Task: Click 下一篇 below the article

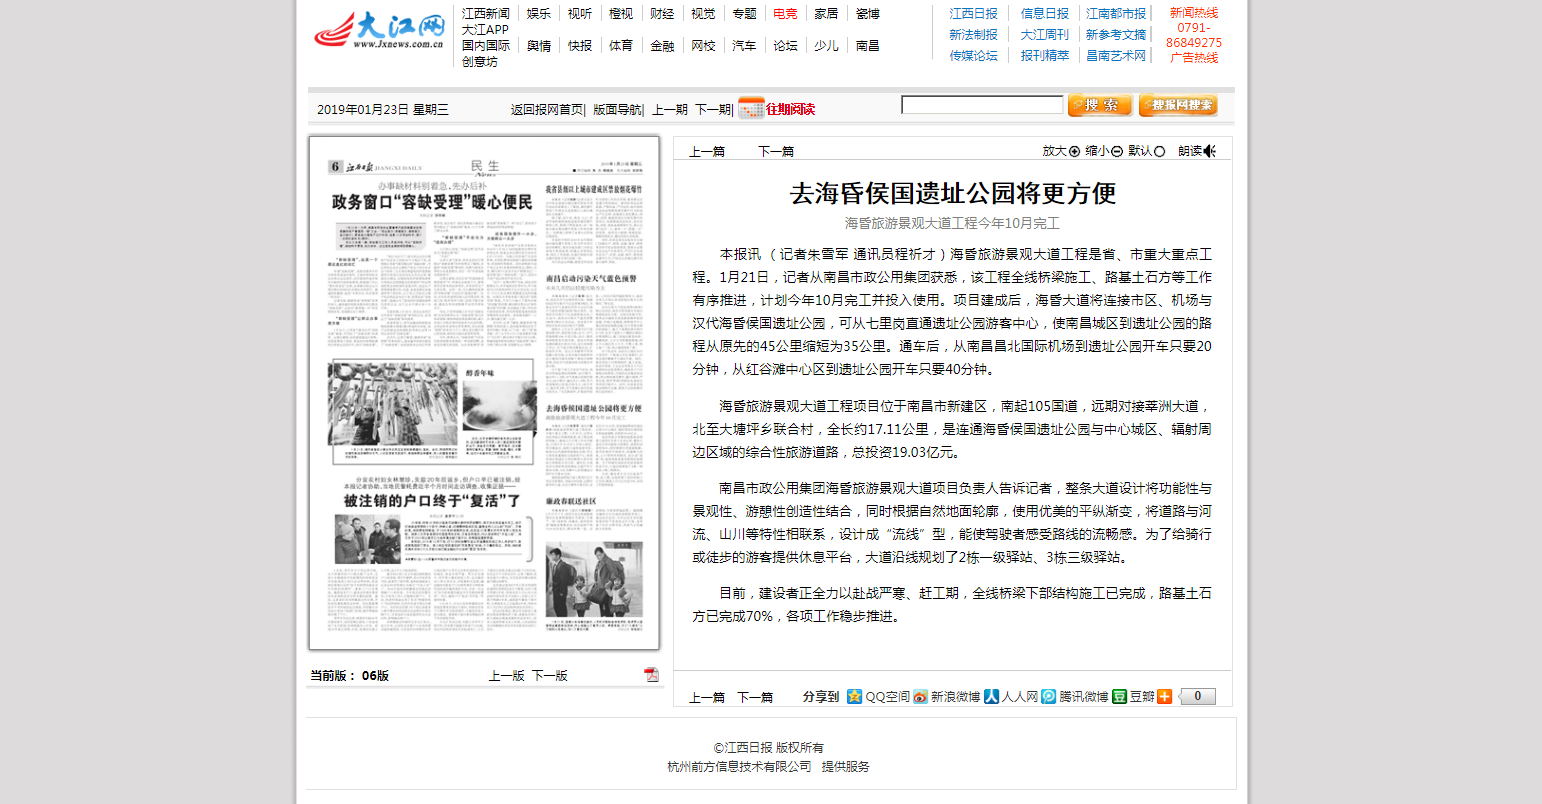Action: click(x=755, y=698)
